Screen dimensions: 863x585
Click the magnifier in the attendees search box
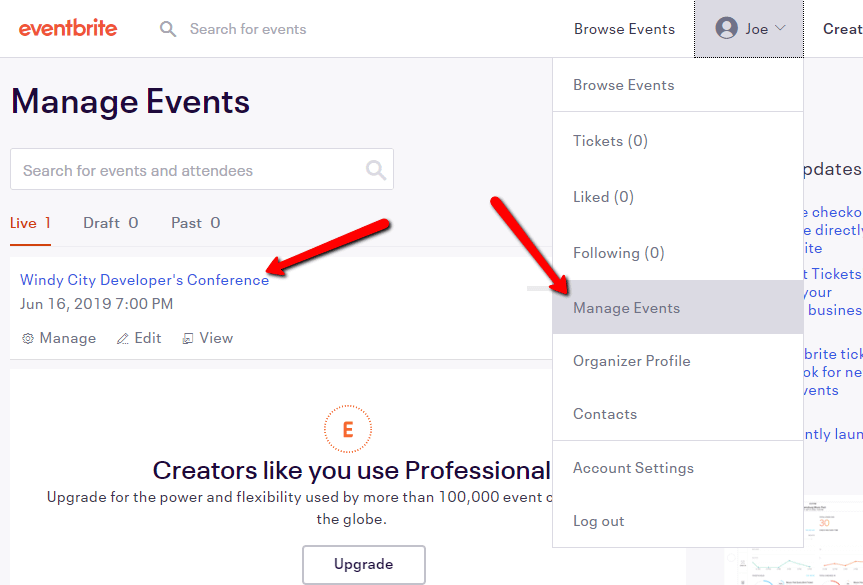tap(376, 170)
